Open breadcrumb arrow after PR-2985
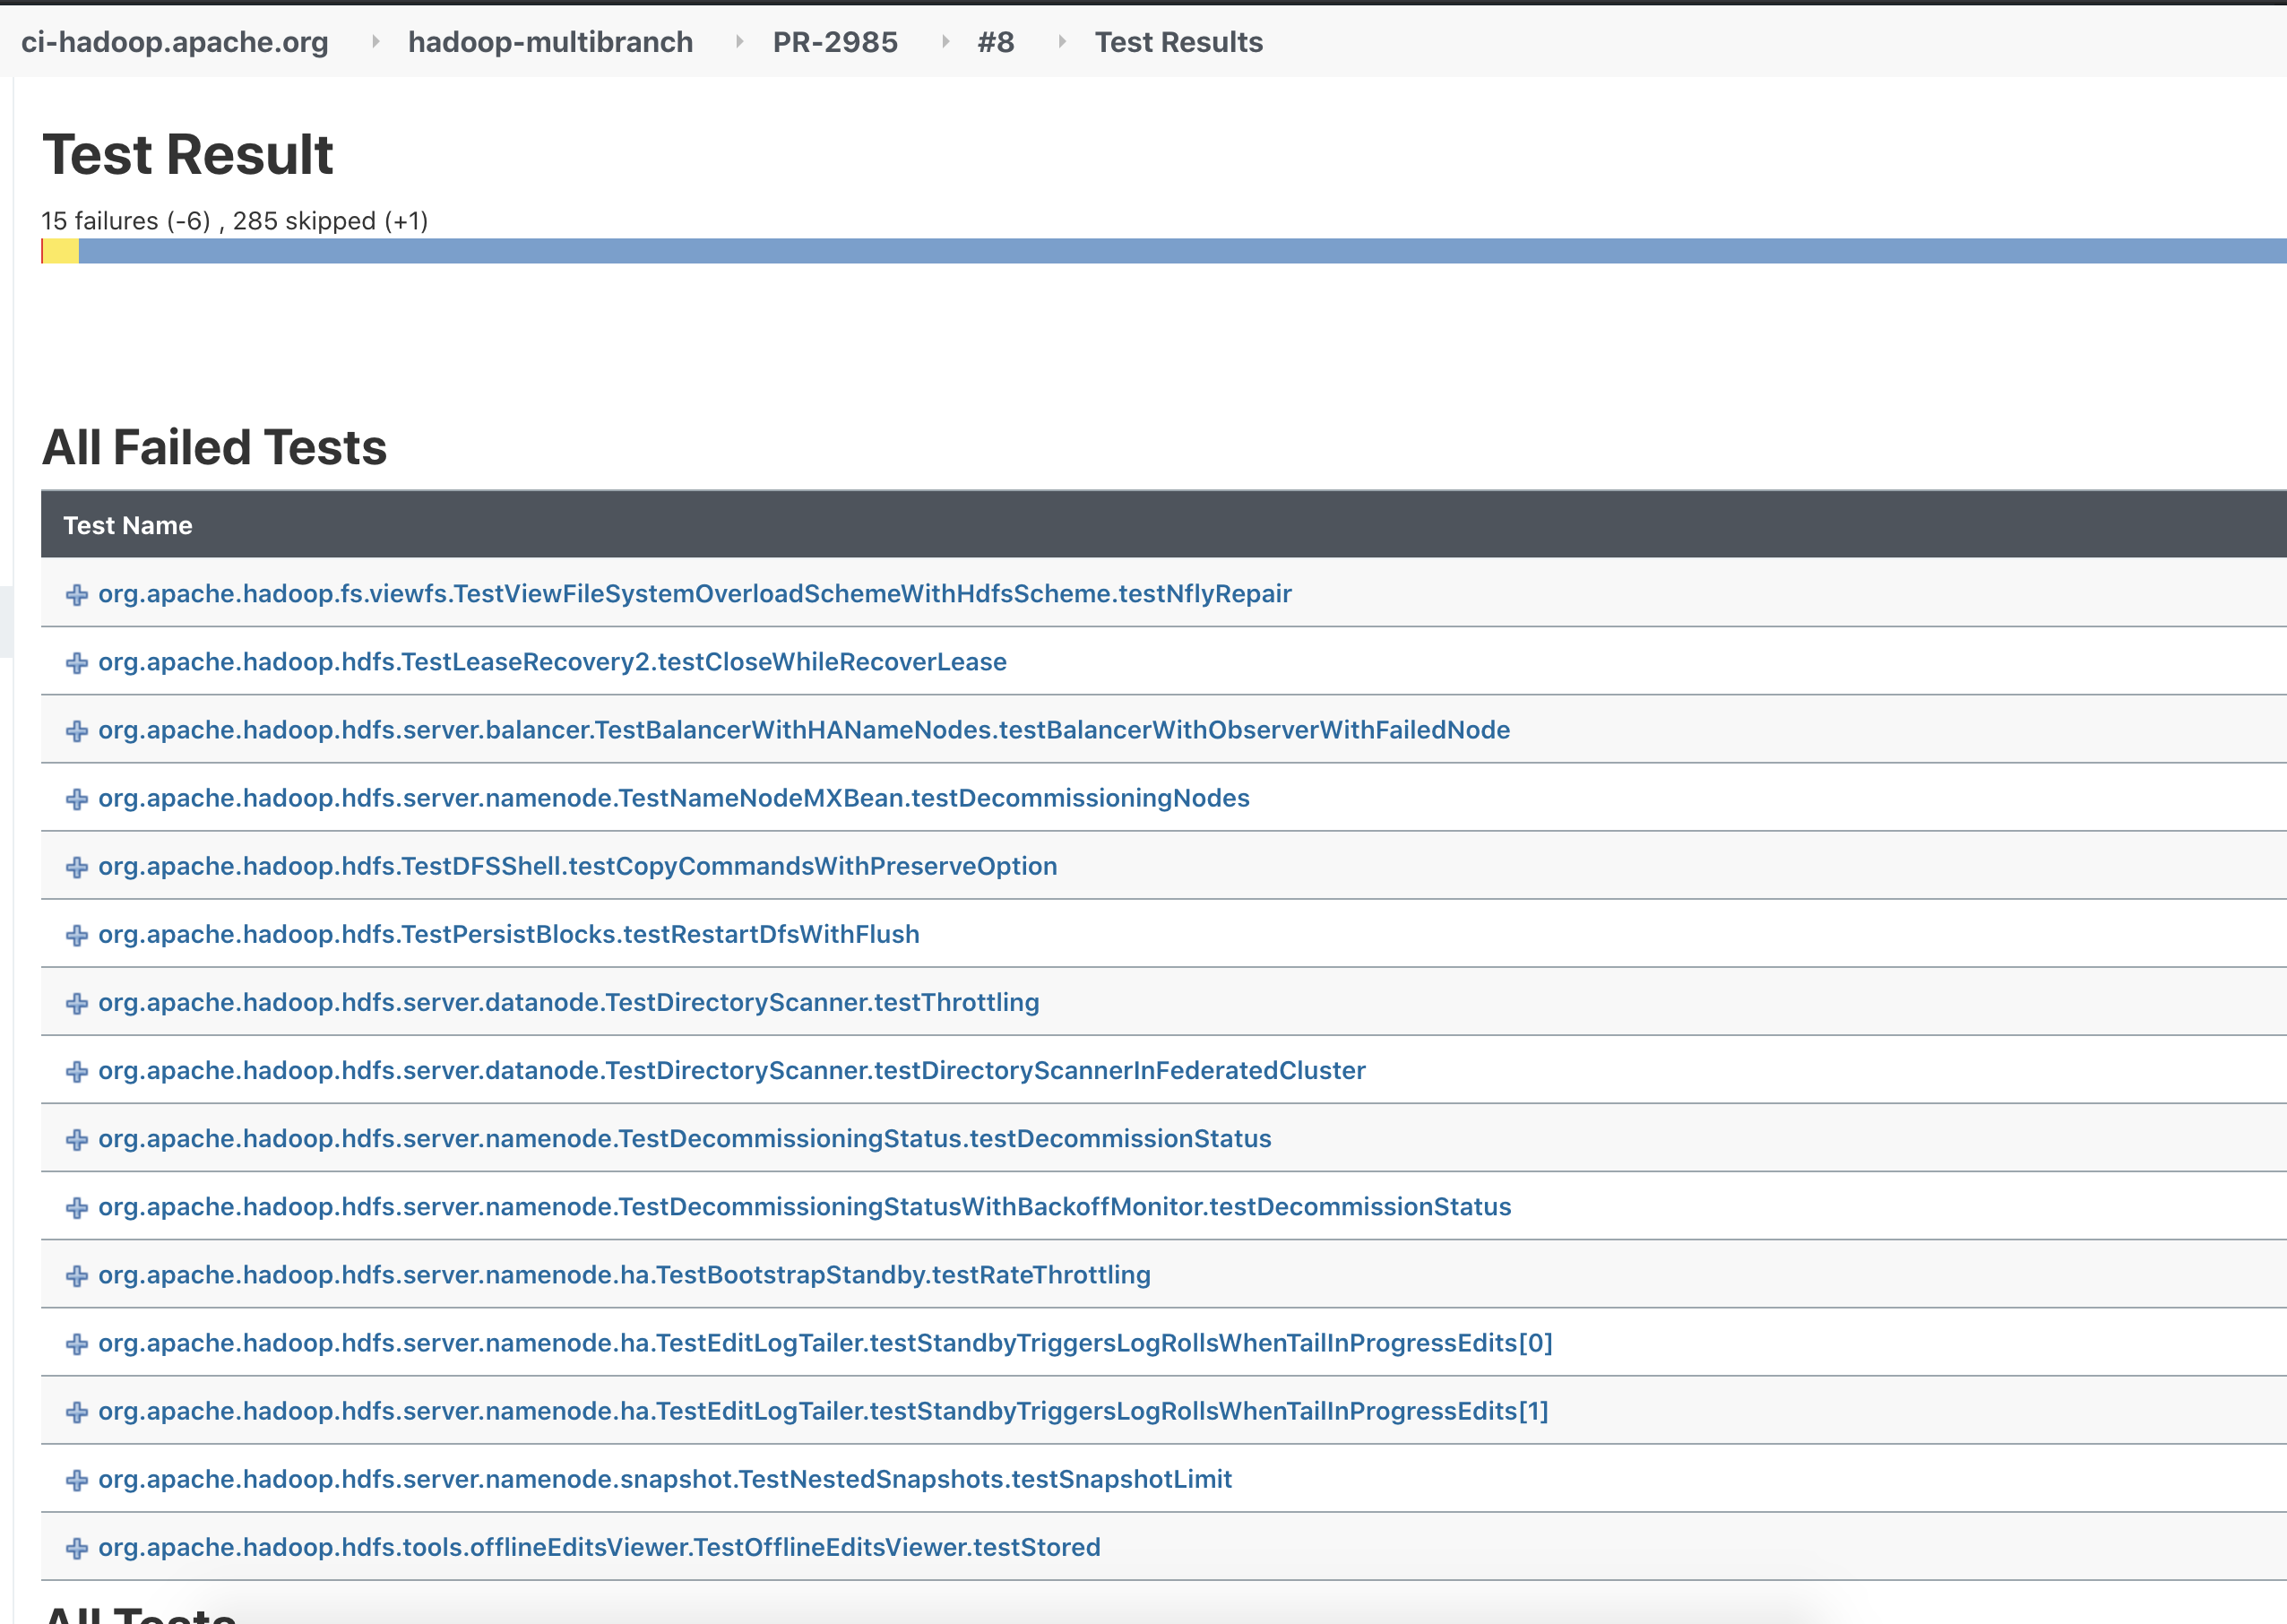2287x1624 pixels. (x=945, y=42)
